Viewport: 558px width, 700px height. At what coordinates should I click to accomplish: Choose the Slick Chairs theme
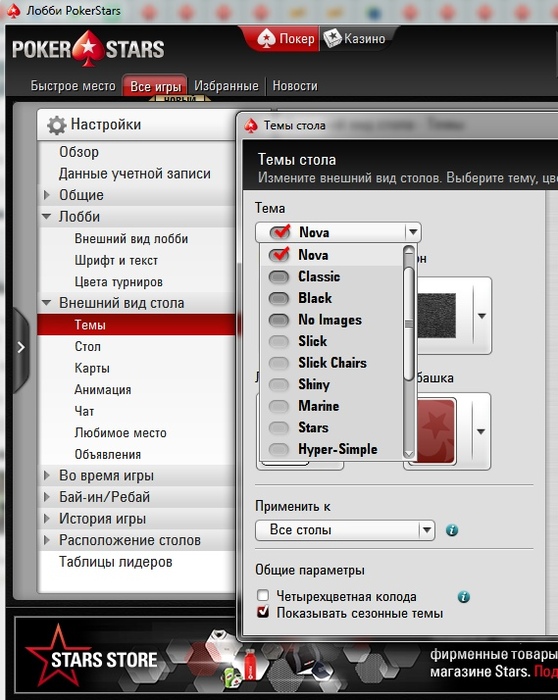pos(331,363)
